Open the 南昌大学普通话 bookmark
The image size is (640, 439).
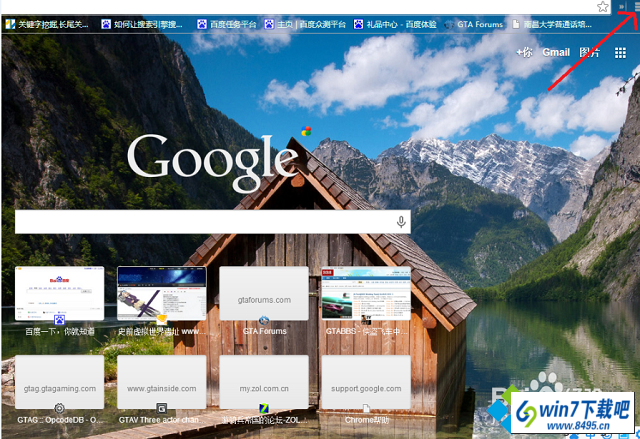coord(551,24)
